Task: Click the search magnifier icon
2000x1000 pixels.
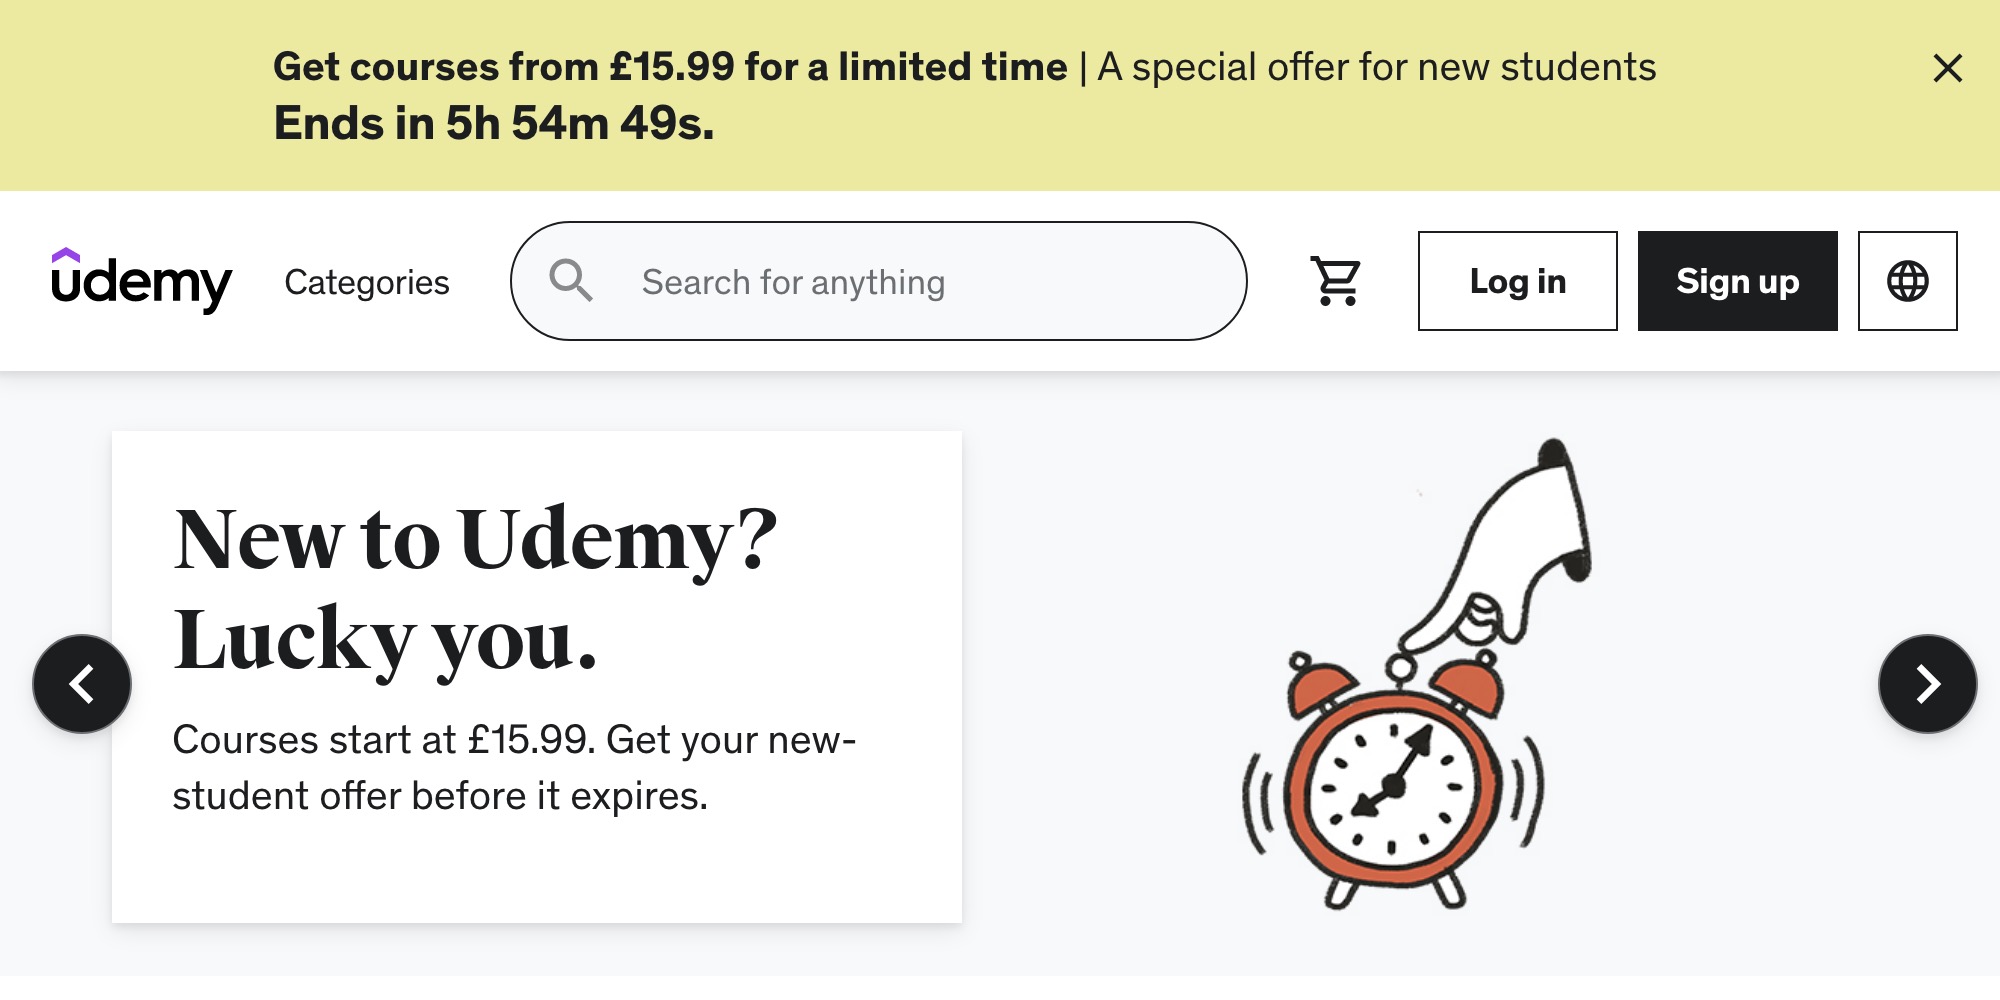Action: (571, 281)
